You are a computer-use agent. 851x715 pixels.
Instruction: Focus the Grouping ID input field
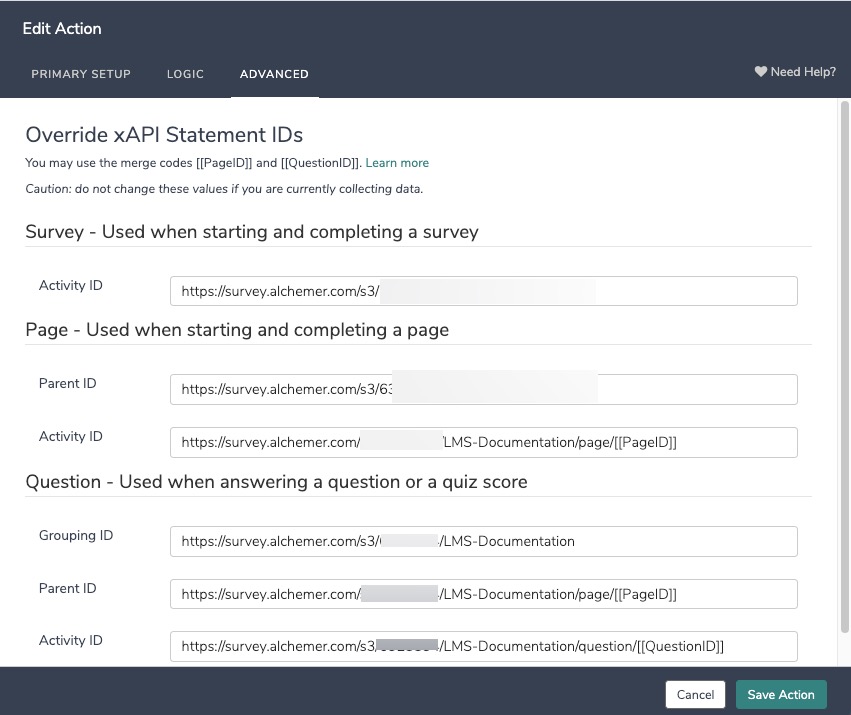point(483,541)
